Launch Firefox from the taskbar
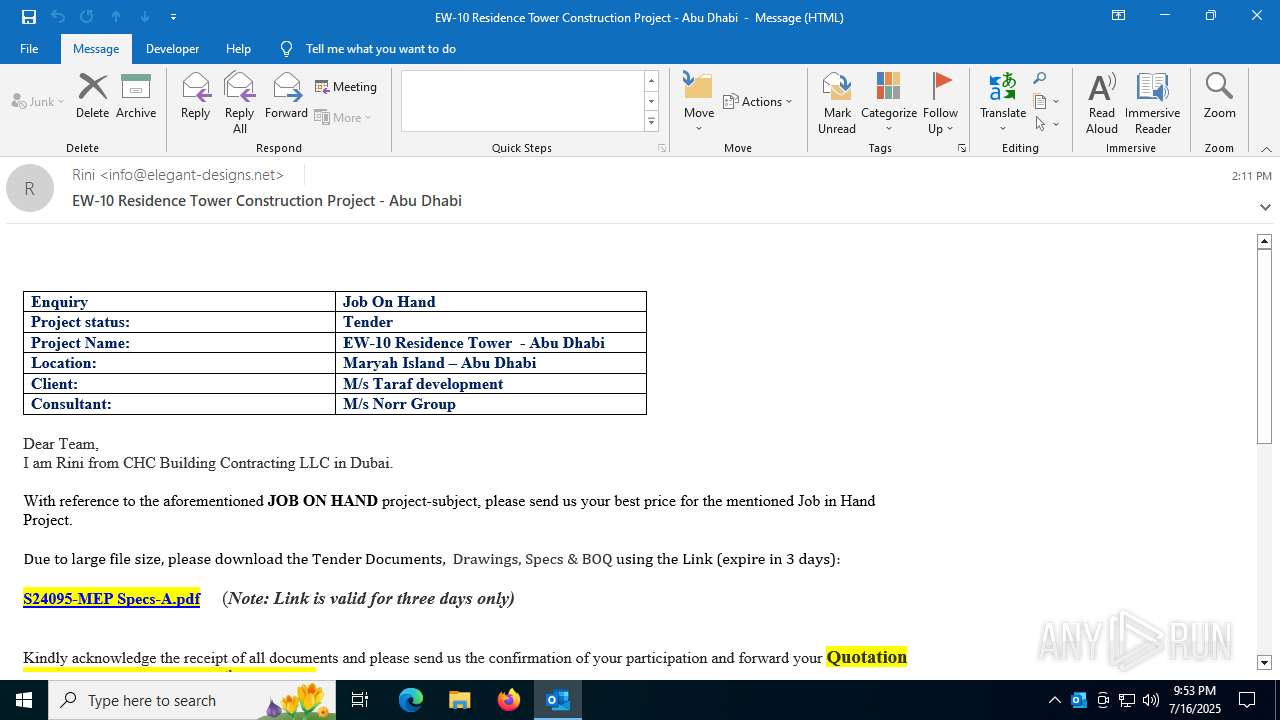The width and height of the screenshot is (1280, 720). tap(508, 700)
